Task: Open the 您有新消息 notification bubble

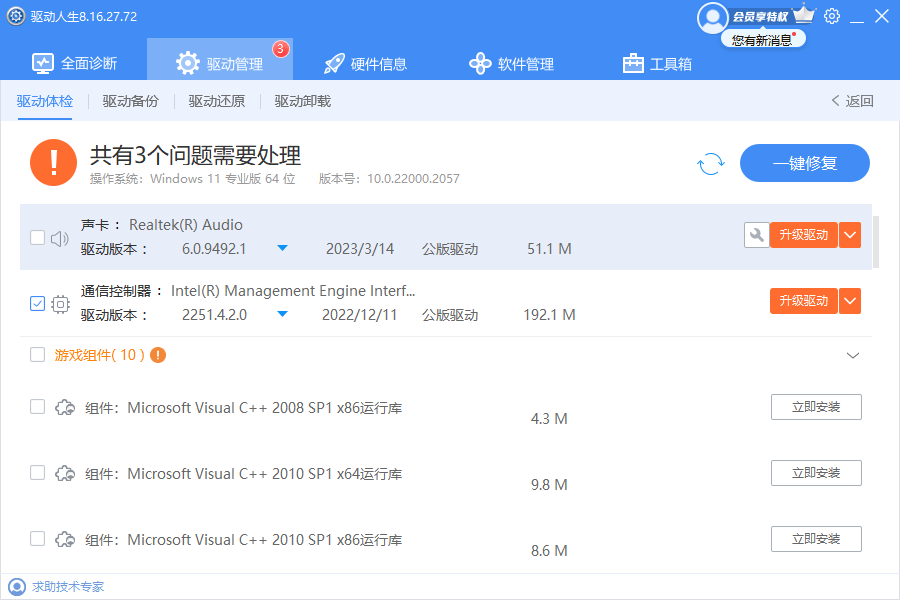Action: click(763, 40)
